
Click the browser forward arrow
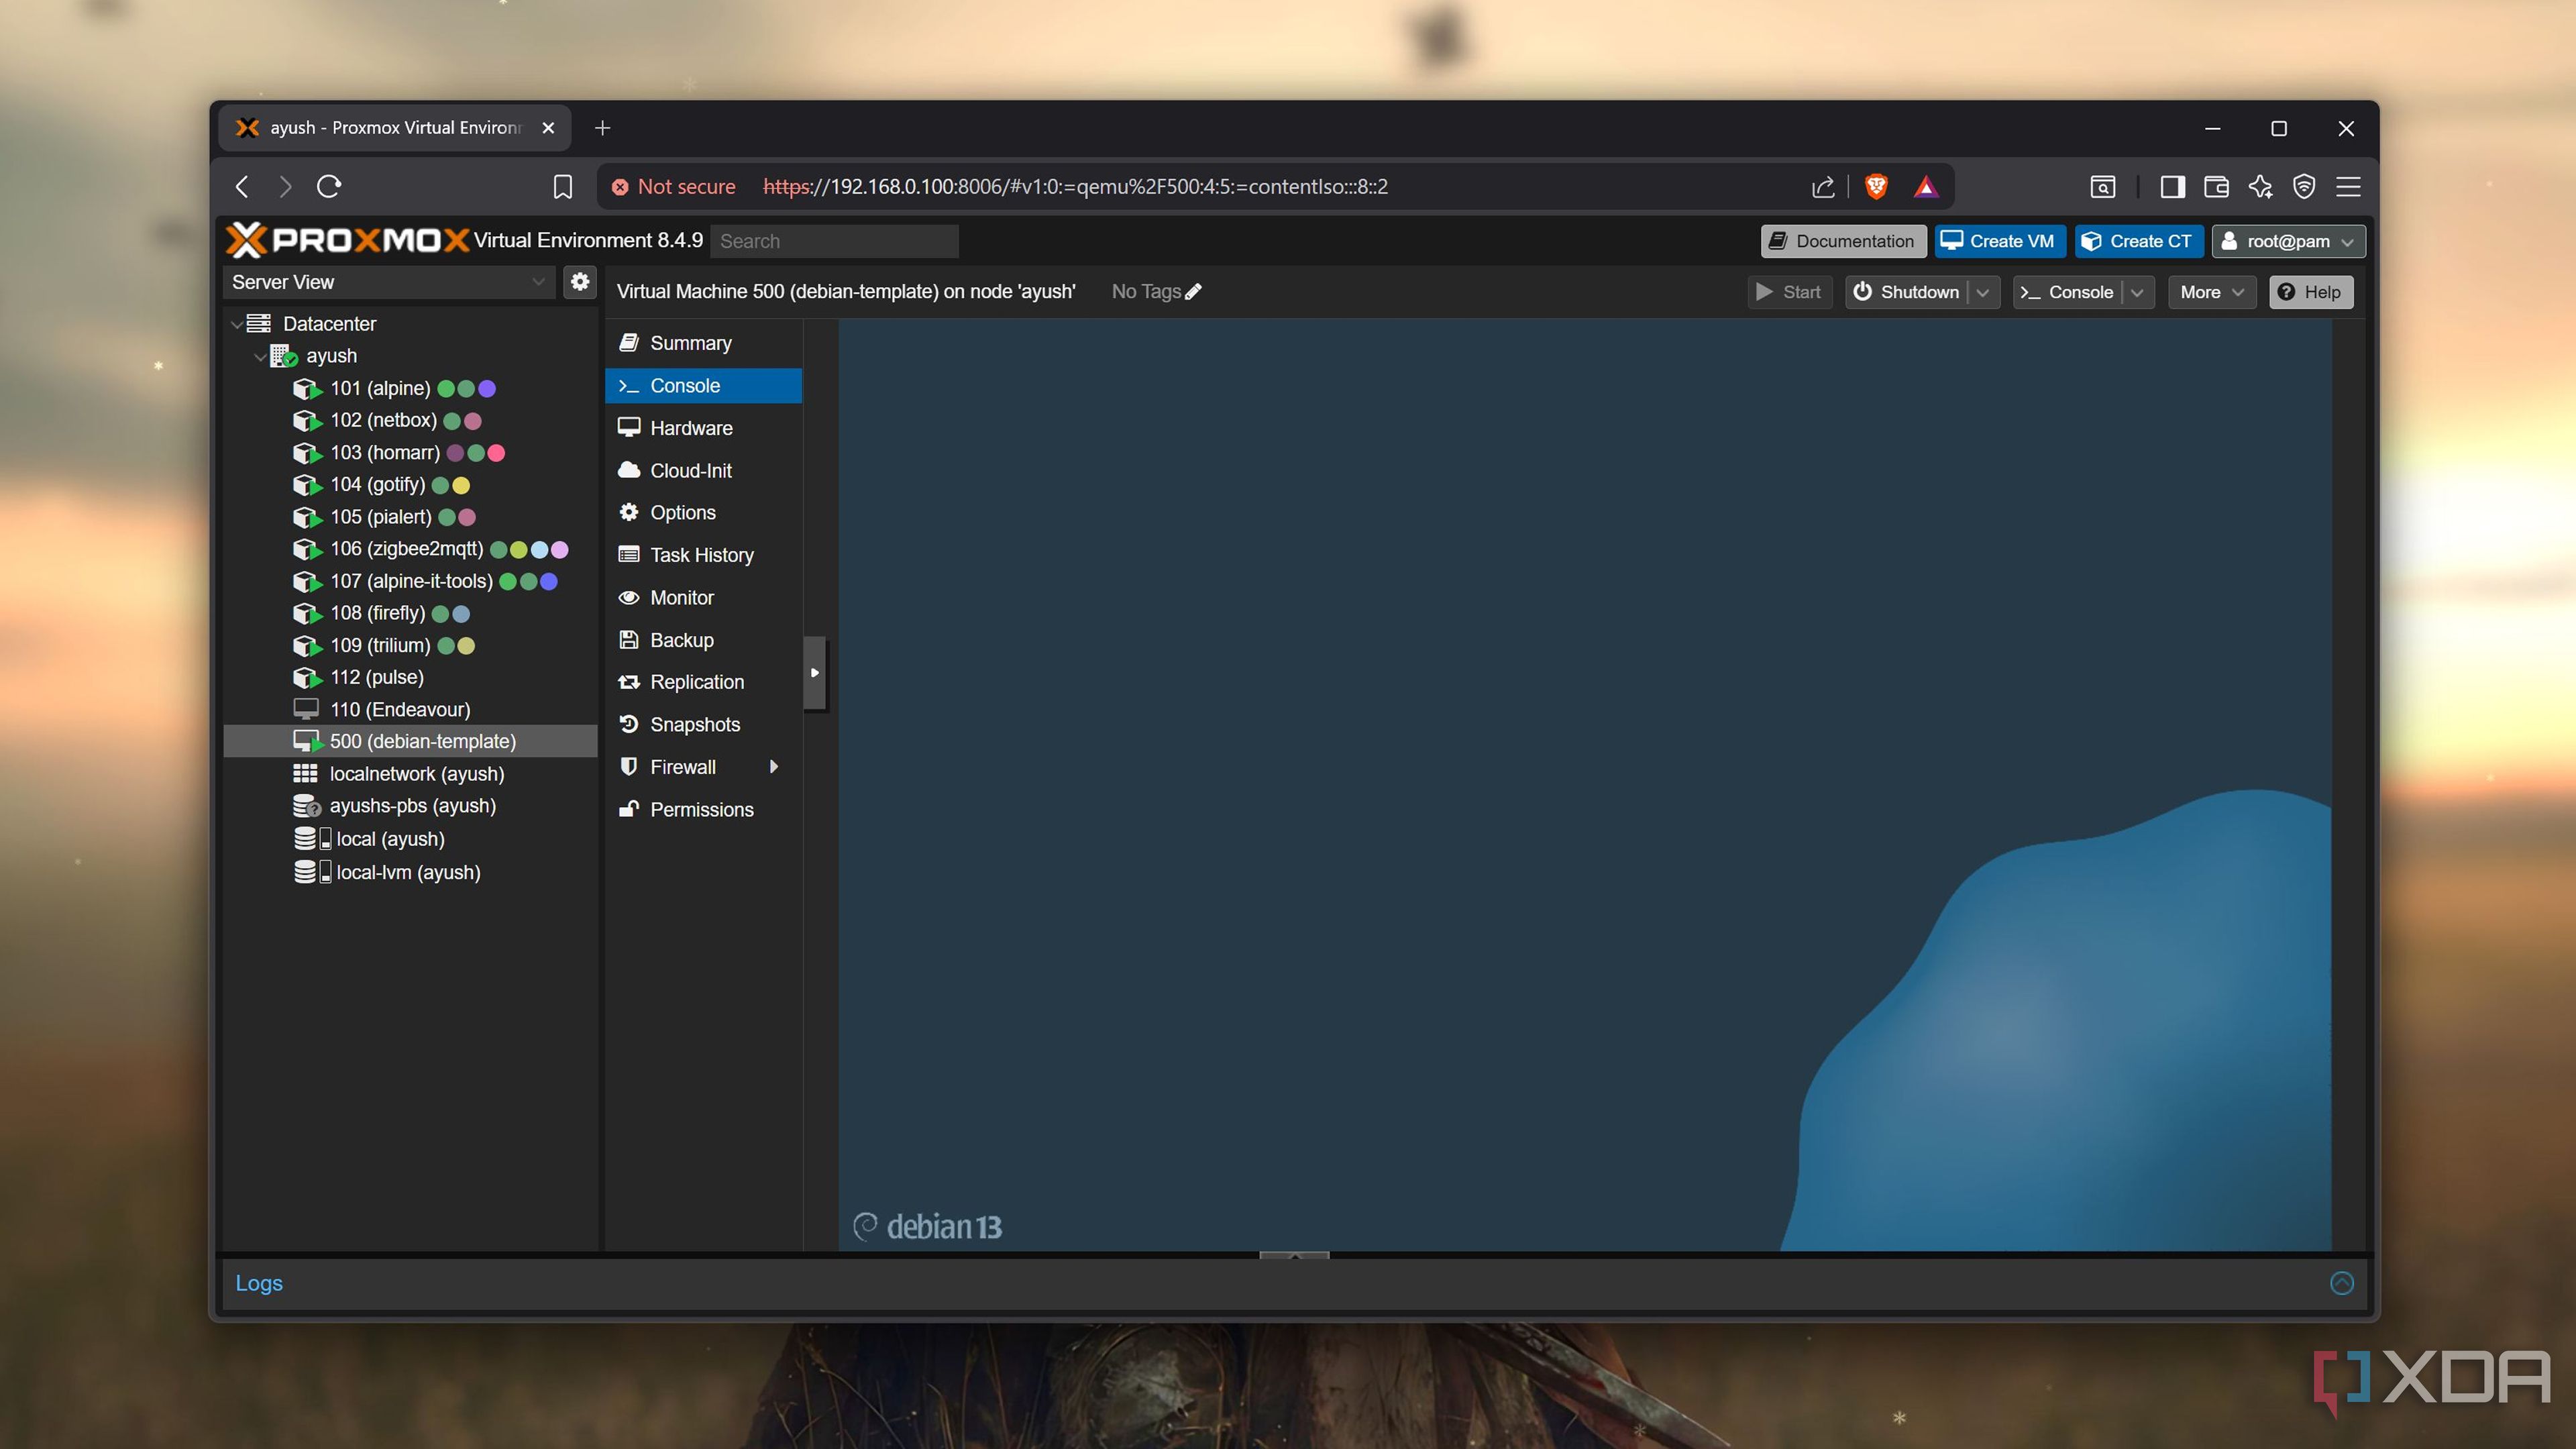[285, 187]
